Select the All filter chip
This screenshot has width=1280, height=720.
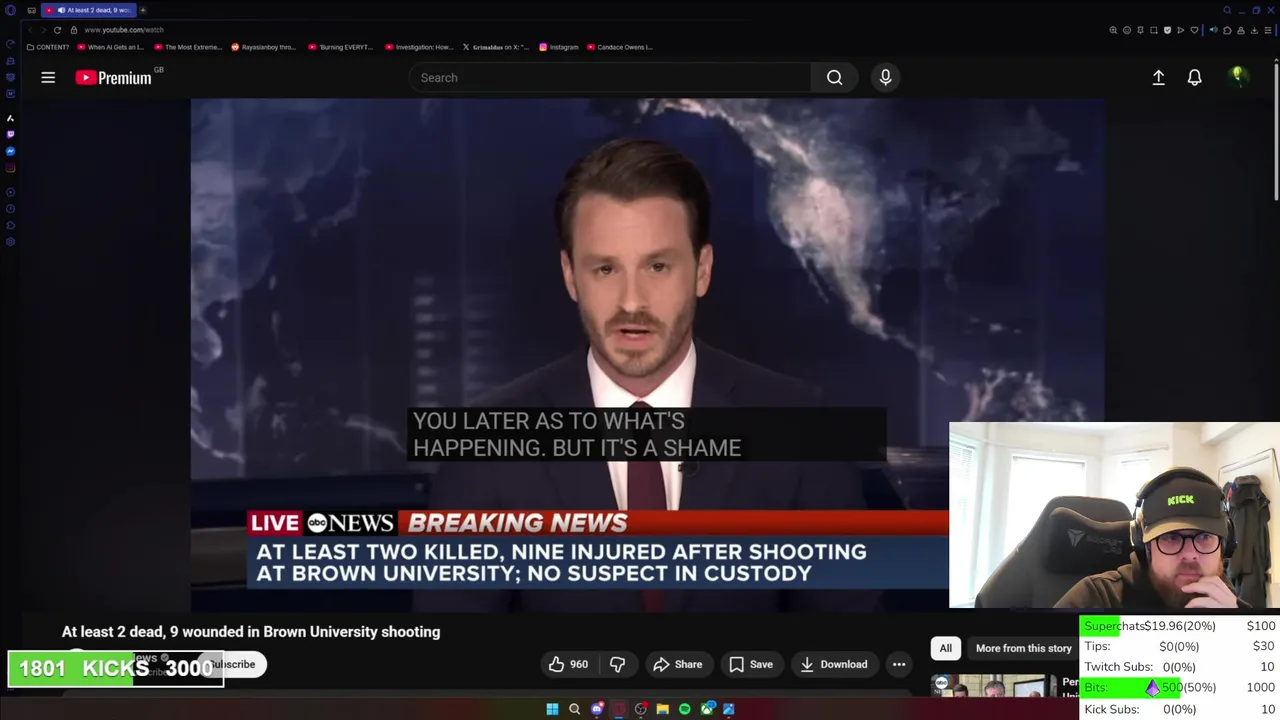[945, 648]
